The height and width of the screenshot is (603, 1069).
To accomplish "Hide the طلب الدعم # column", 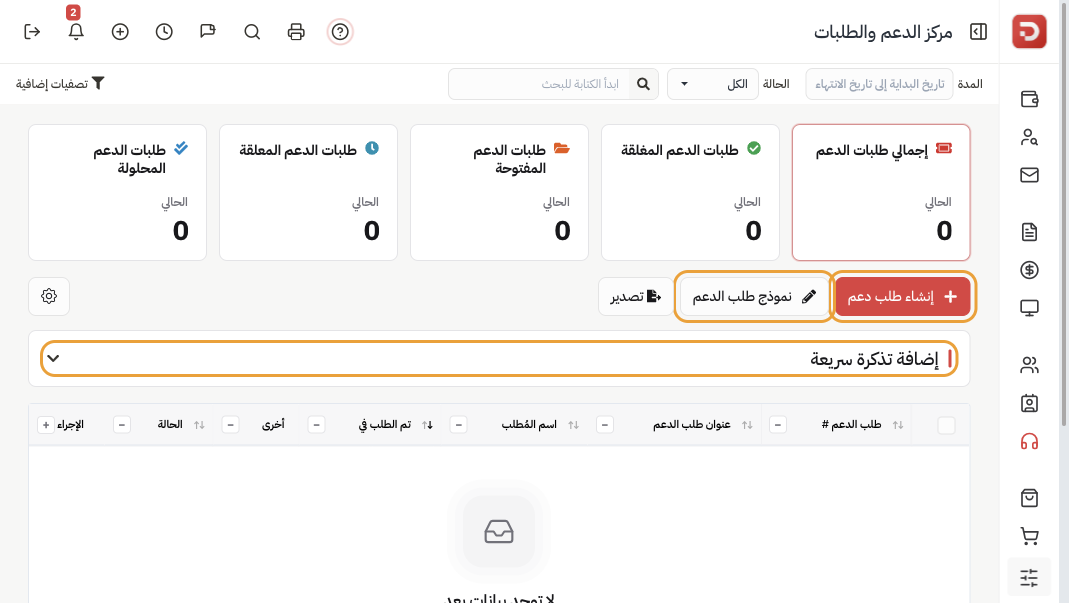I will click(777, 425).
